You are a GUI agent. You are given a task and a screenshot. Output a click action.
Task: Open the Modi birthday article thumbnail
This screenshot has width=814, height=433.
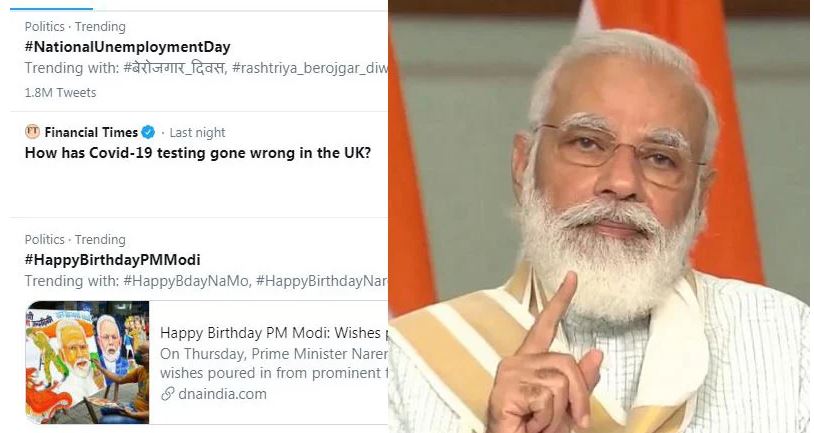click(87, 362)
